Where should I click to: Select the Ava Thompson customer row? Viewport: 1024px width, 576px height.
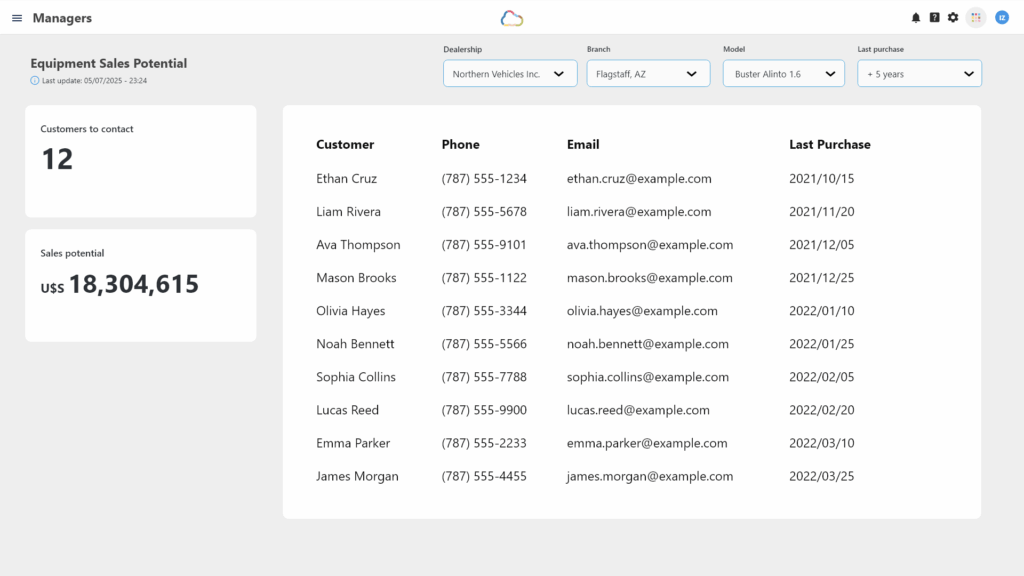point(632,245)
